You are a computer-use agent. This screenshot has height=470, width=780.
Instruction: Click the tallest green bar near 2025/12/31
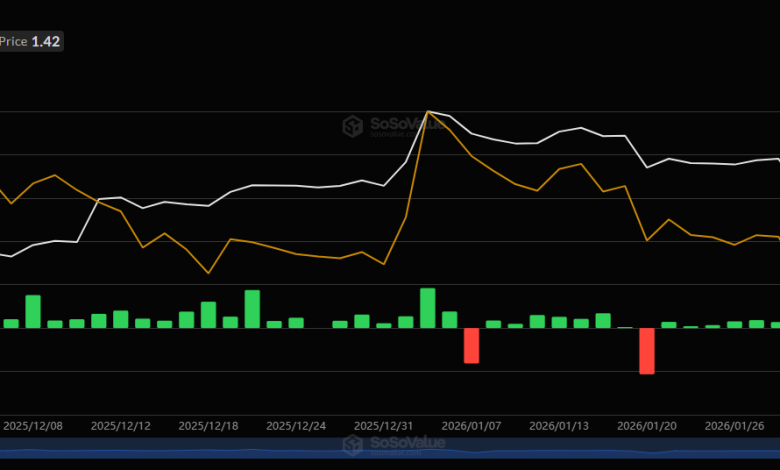tap(427, 308)
